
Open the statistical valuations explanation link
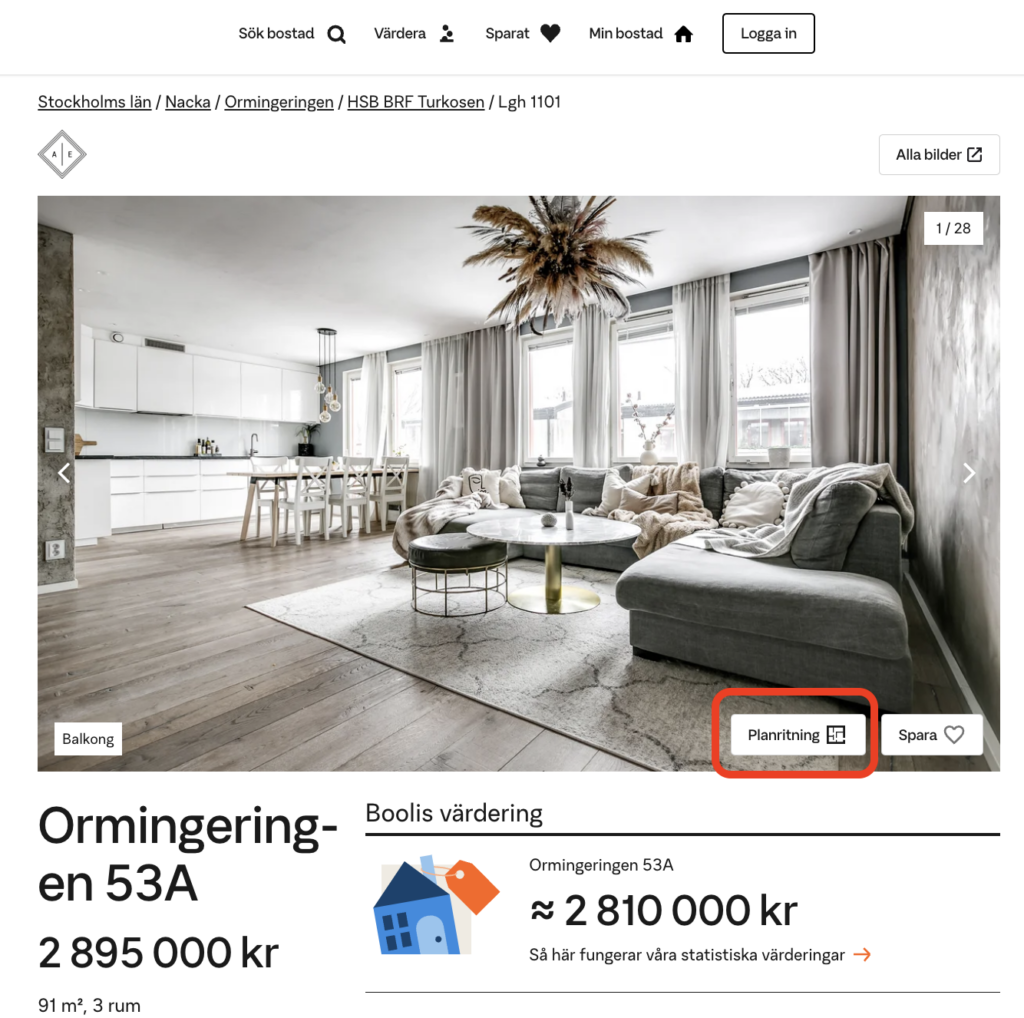(x=700, y=955)
